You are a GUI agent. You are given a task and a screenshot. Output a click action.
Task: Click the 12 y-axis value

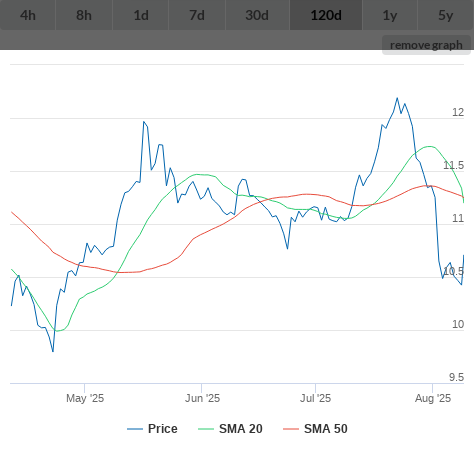[x=458, y=112]
